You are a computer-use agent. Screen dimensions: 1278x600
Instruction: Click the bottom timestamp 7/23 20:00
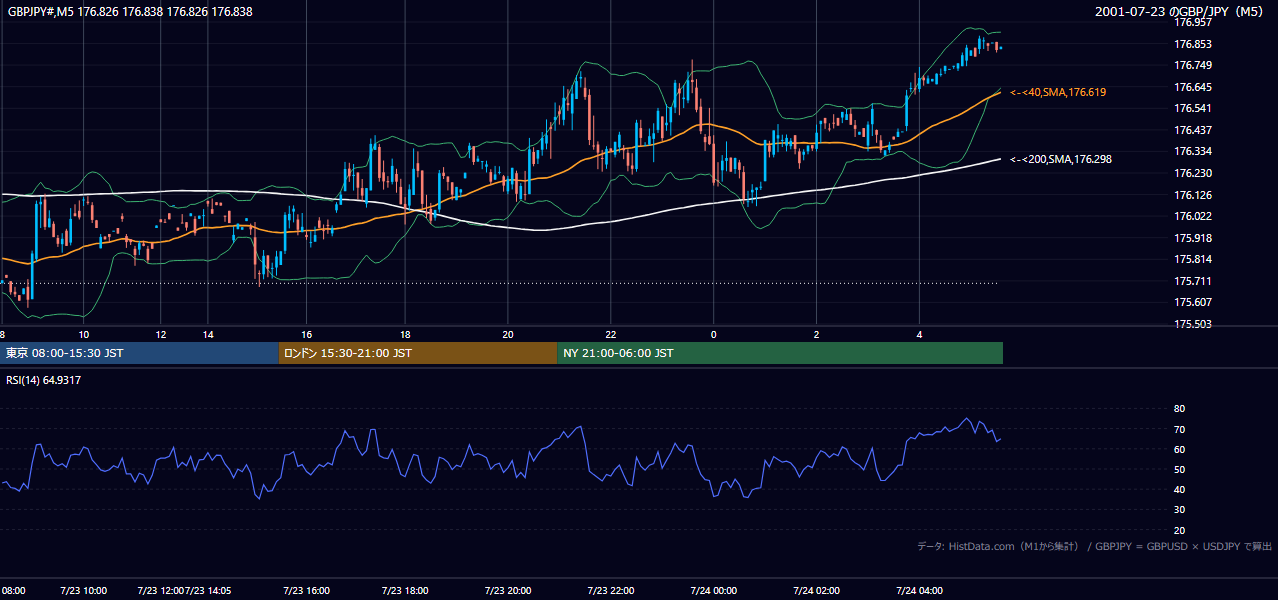pyautogui.click(x=508, y=591)
